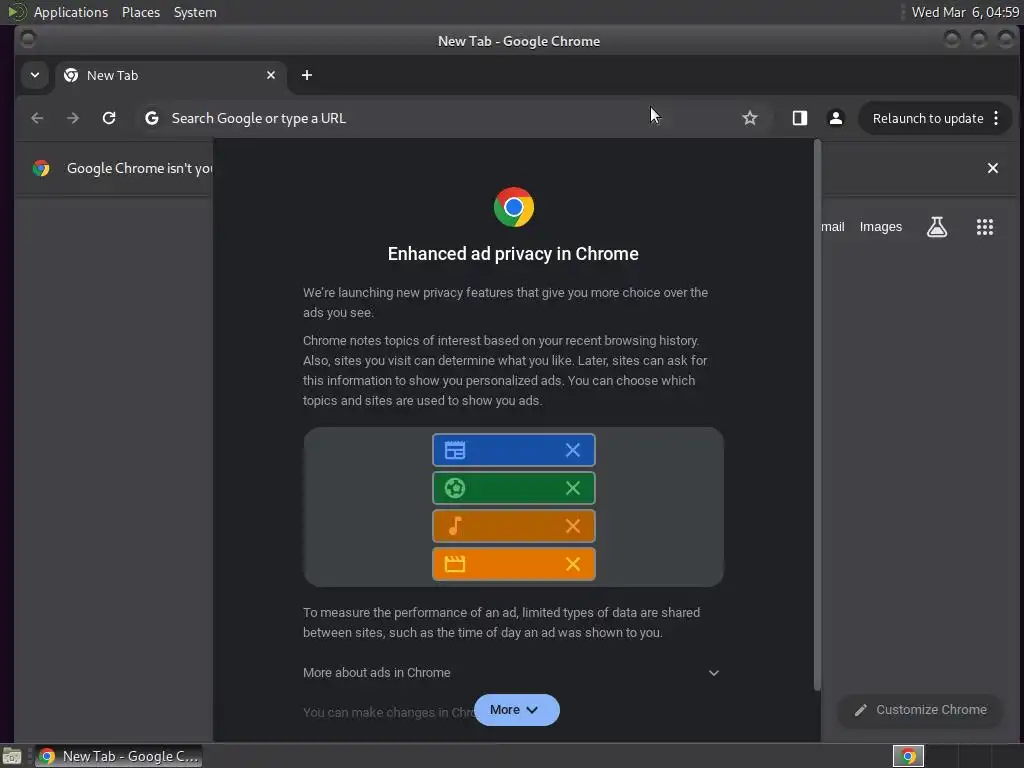Open a new tab with plus icon
This screenshot has width=1024, height=768.
(307, 75)
